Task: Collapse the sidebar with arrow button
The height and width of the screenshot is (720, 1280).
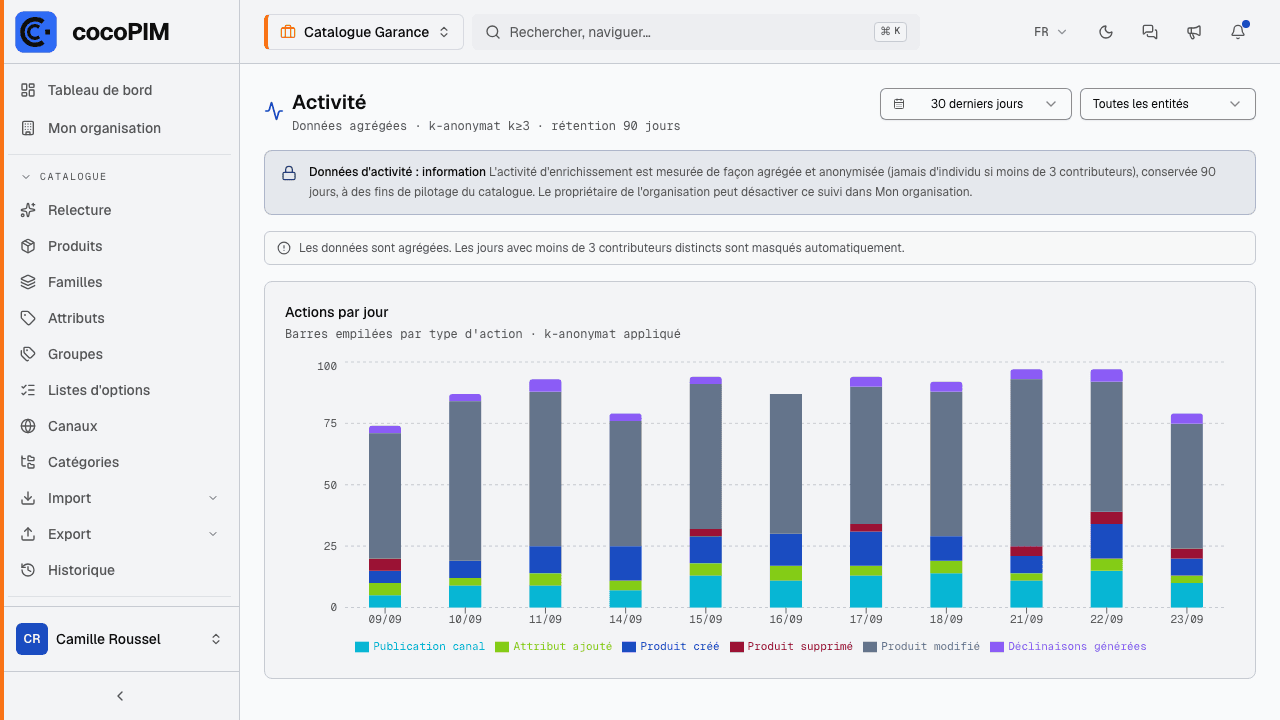Action: pos(120,696)
